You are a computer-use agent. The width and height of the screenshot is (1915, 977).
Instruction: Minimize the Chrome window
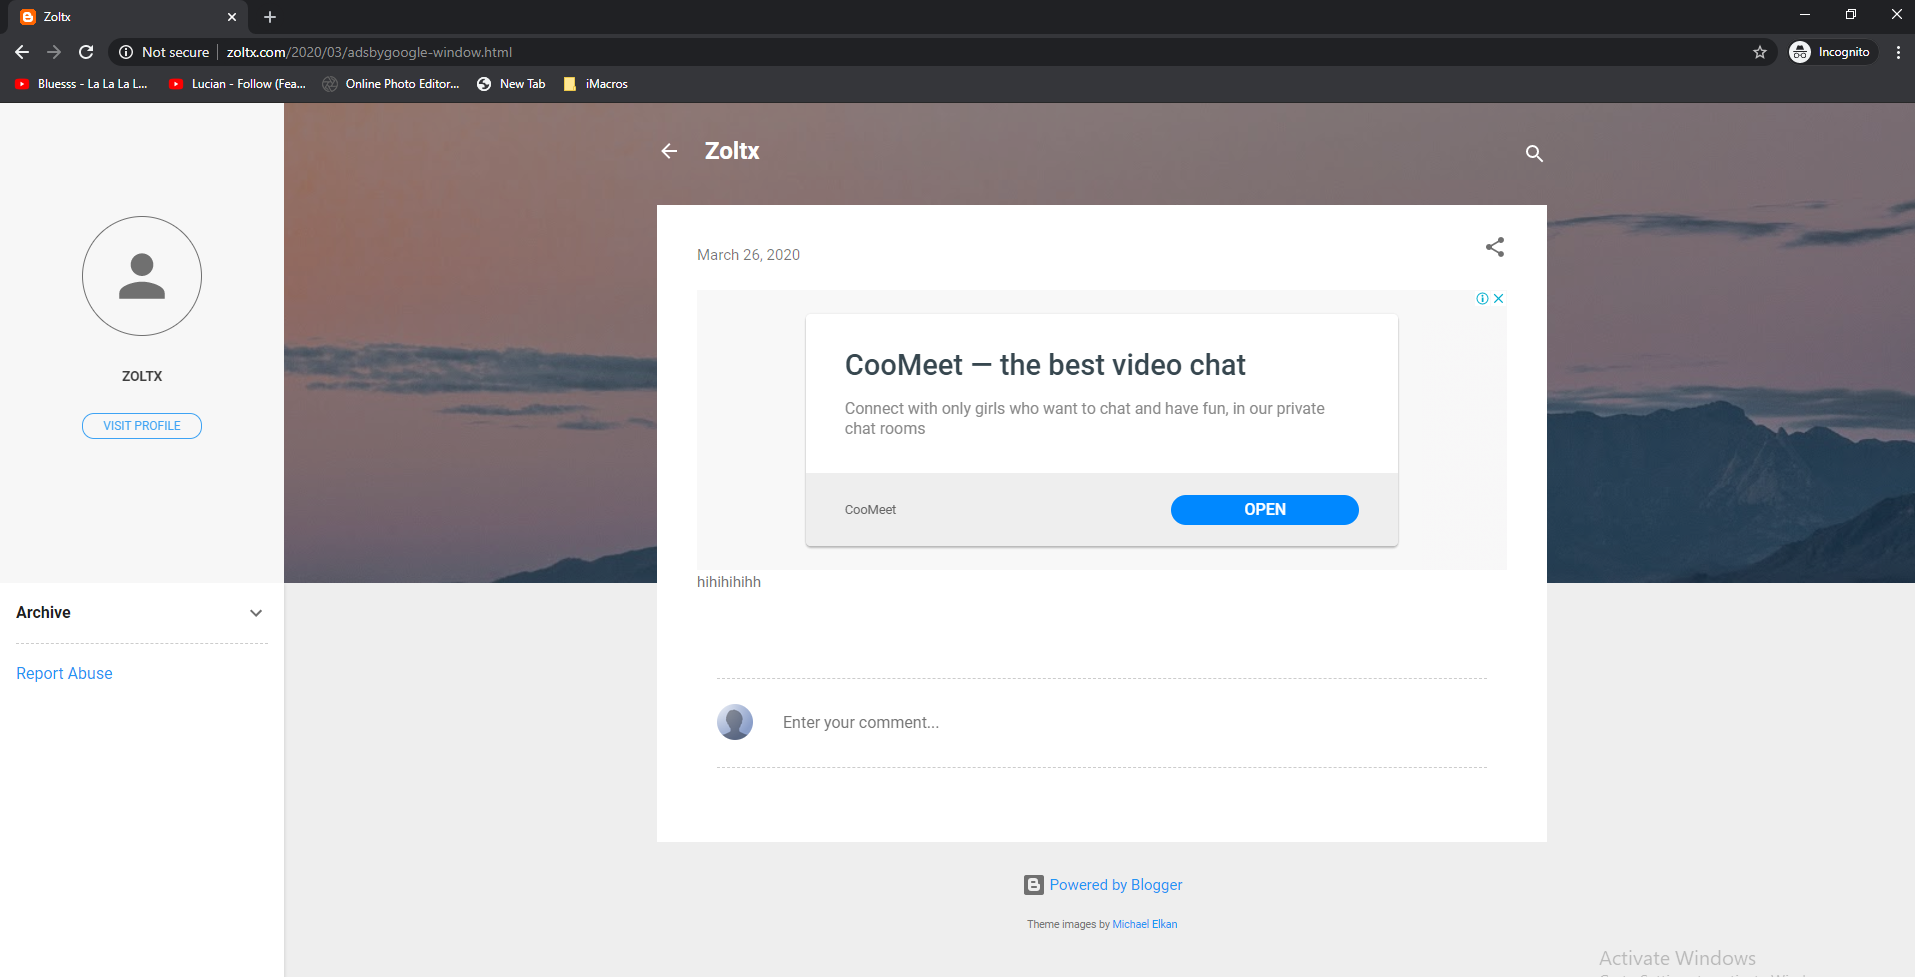tap(1805, 15)
